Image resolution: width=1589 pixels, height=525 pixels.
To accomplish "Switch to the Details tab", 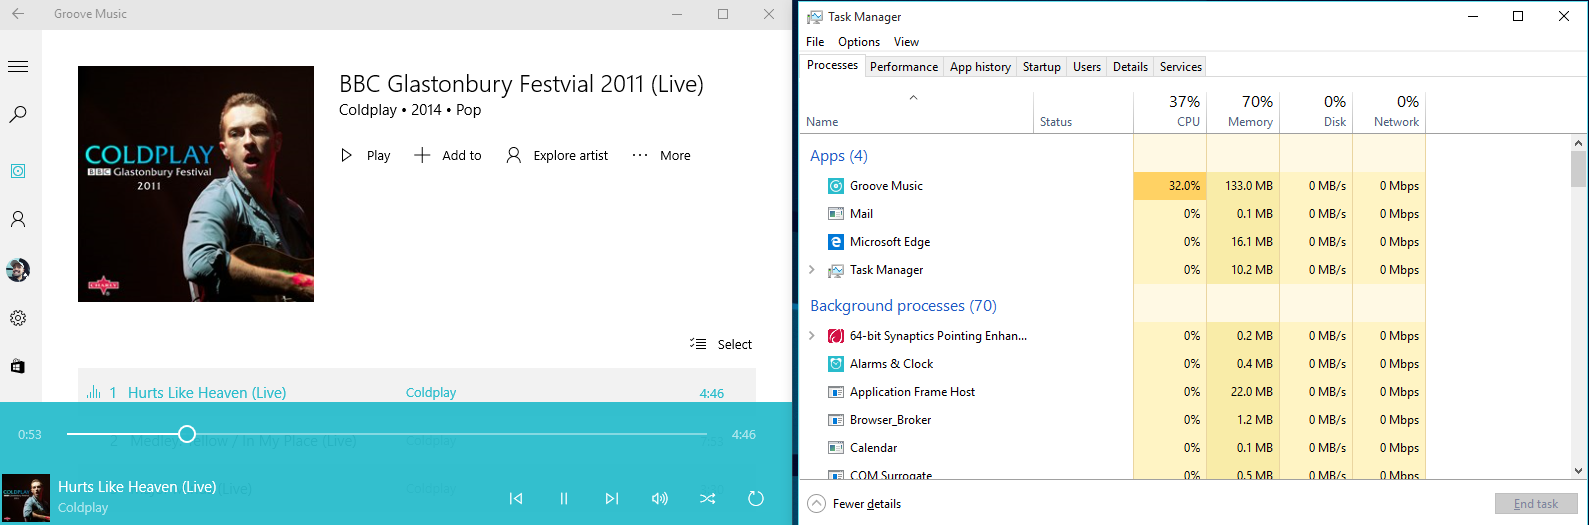I will pos(1130,67).
